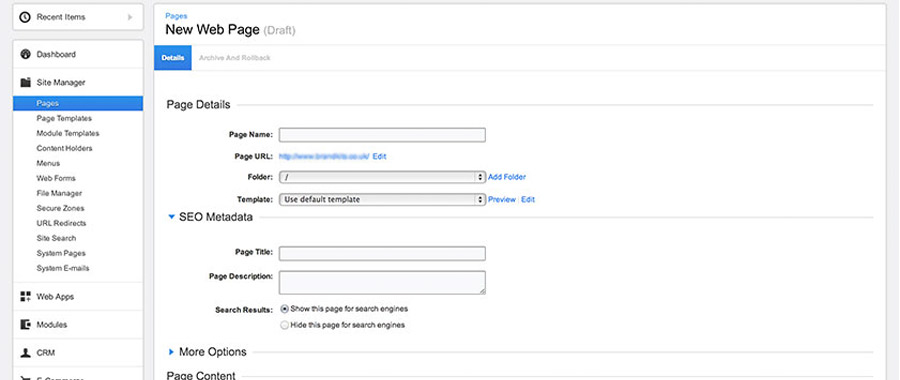
Task: Click the template Preview link
Action: tap(502, 200)
